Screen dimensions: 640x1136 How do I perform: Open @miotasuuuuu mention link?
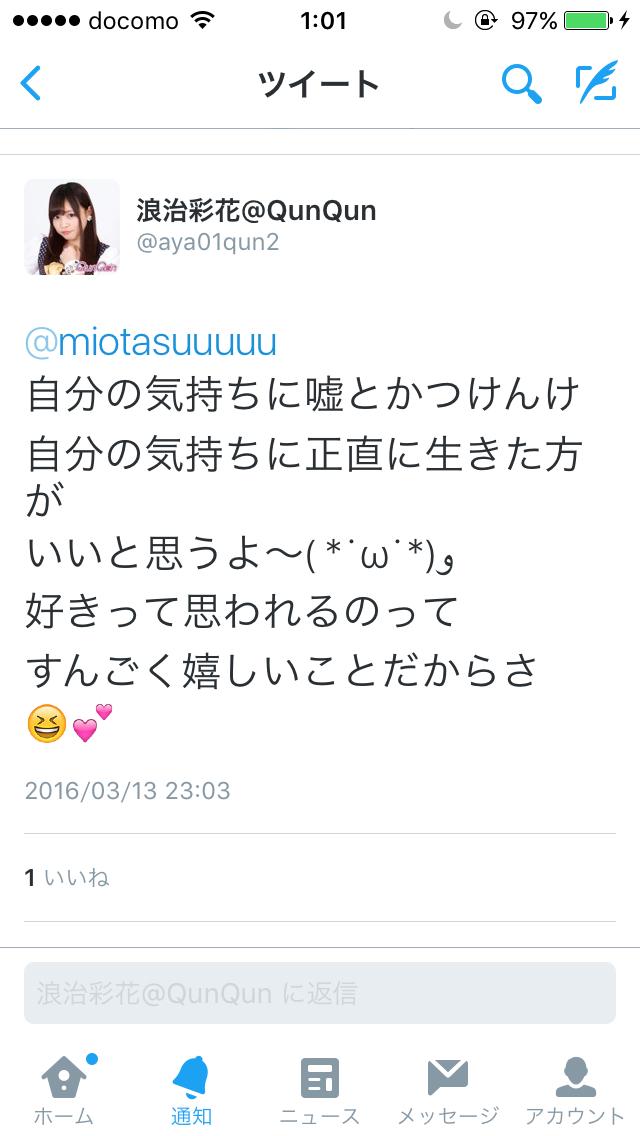pyautogui.click(x=151, y=343)
